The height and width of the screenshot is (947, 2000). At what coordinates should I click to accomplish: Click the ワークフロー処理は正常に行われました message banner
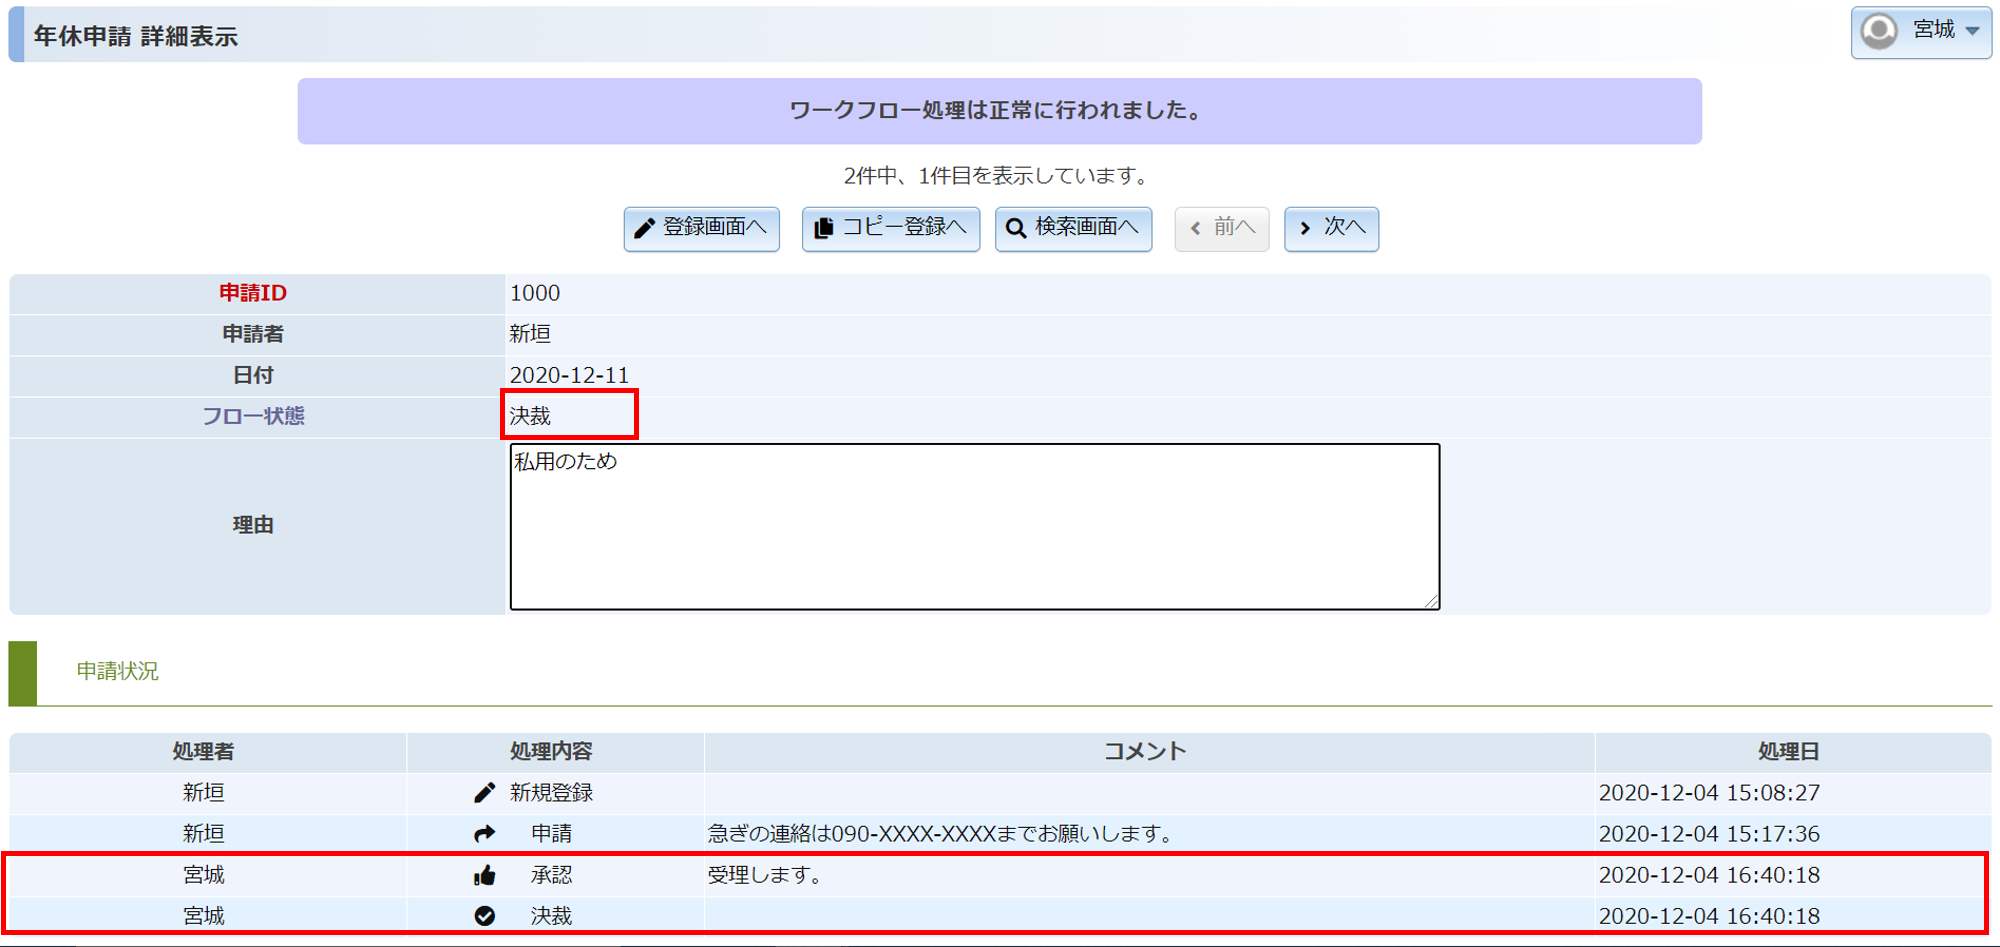(999, 111)
